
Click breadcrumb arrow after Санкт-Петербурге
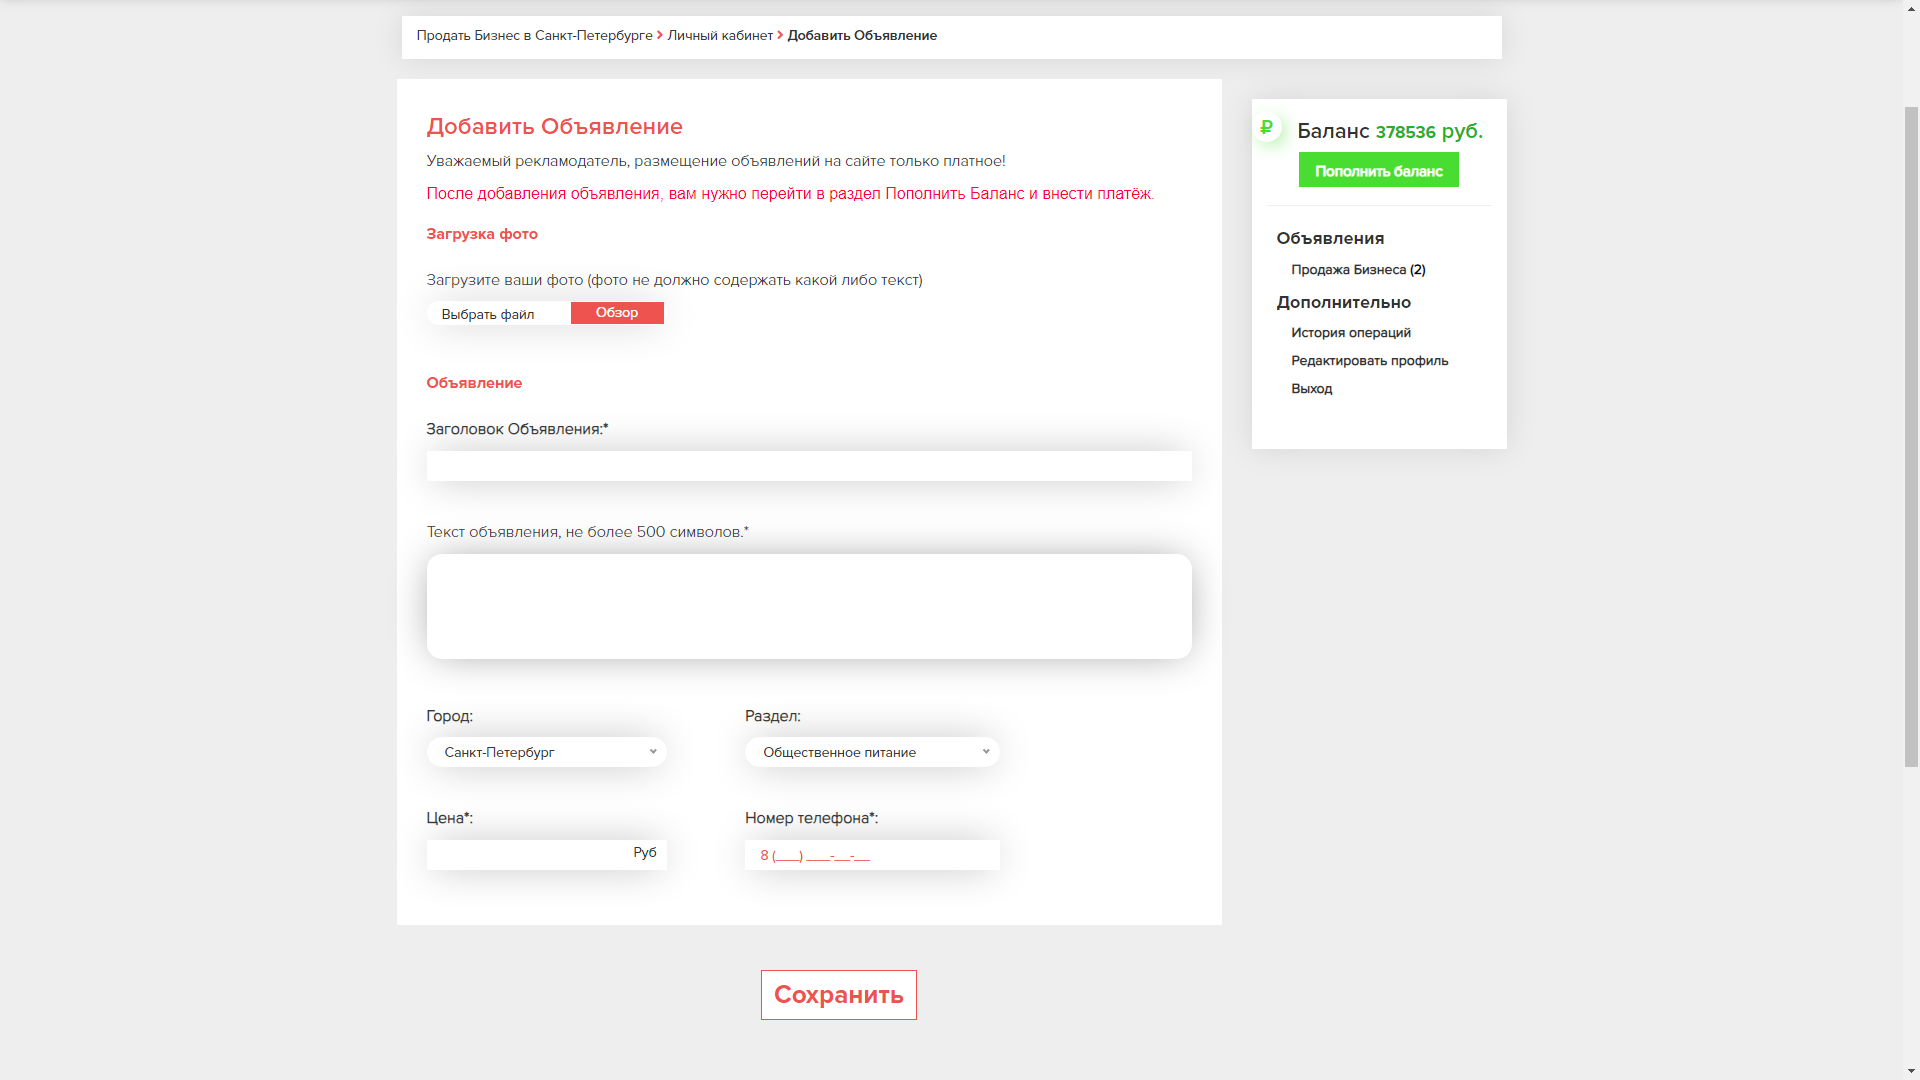click(660, 35)
